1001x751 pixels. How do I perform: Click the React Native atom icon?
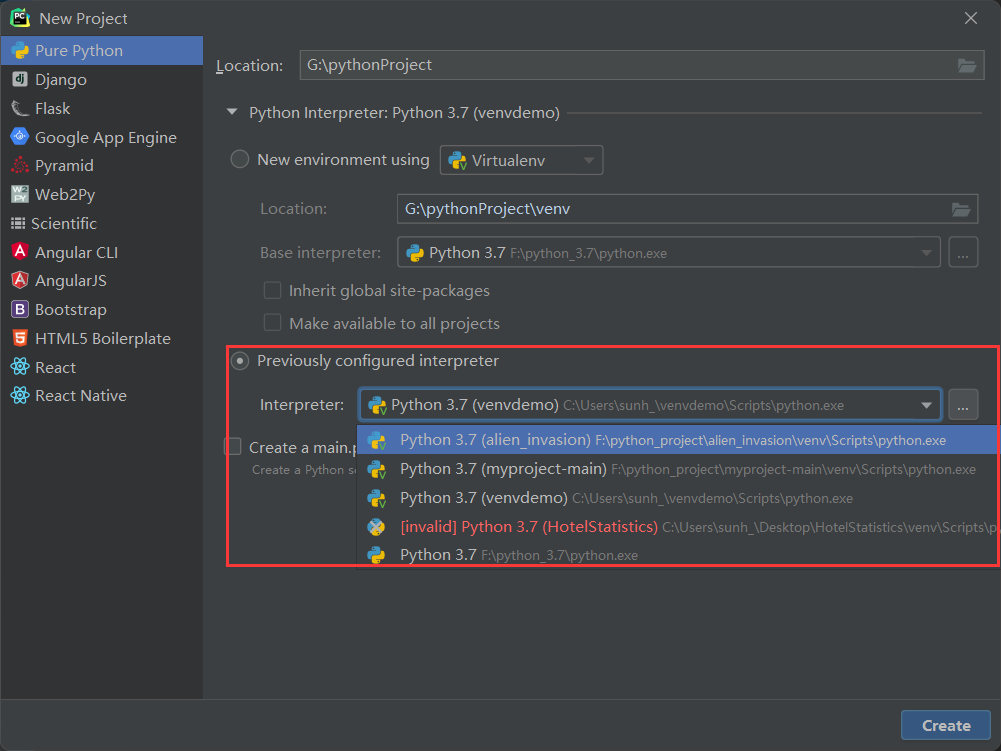coord(20,395)
